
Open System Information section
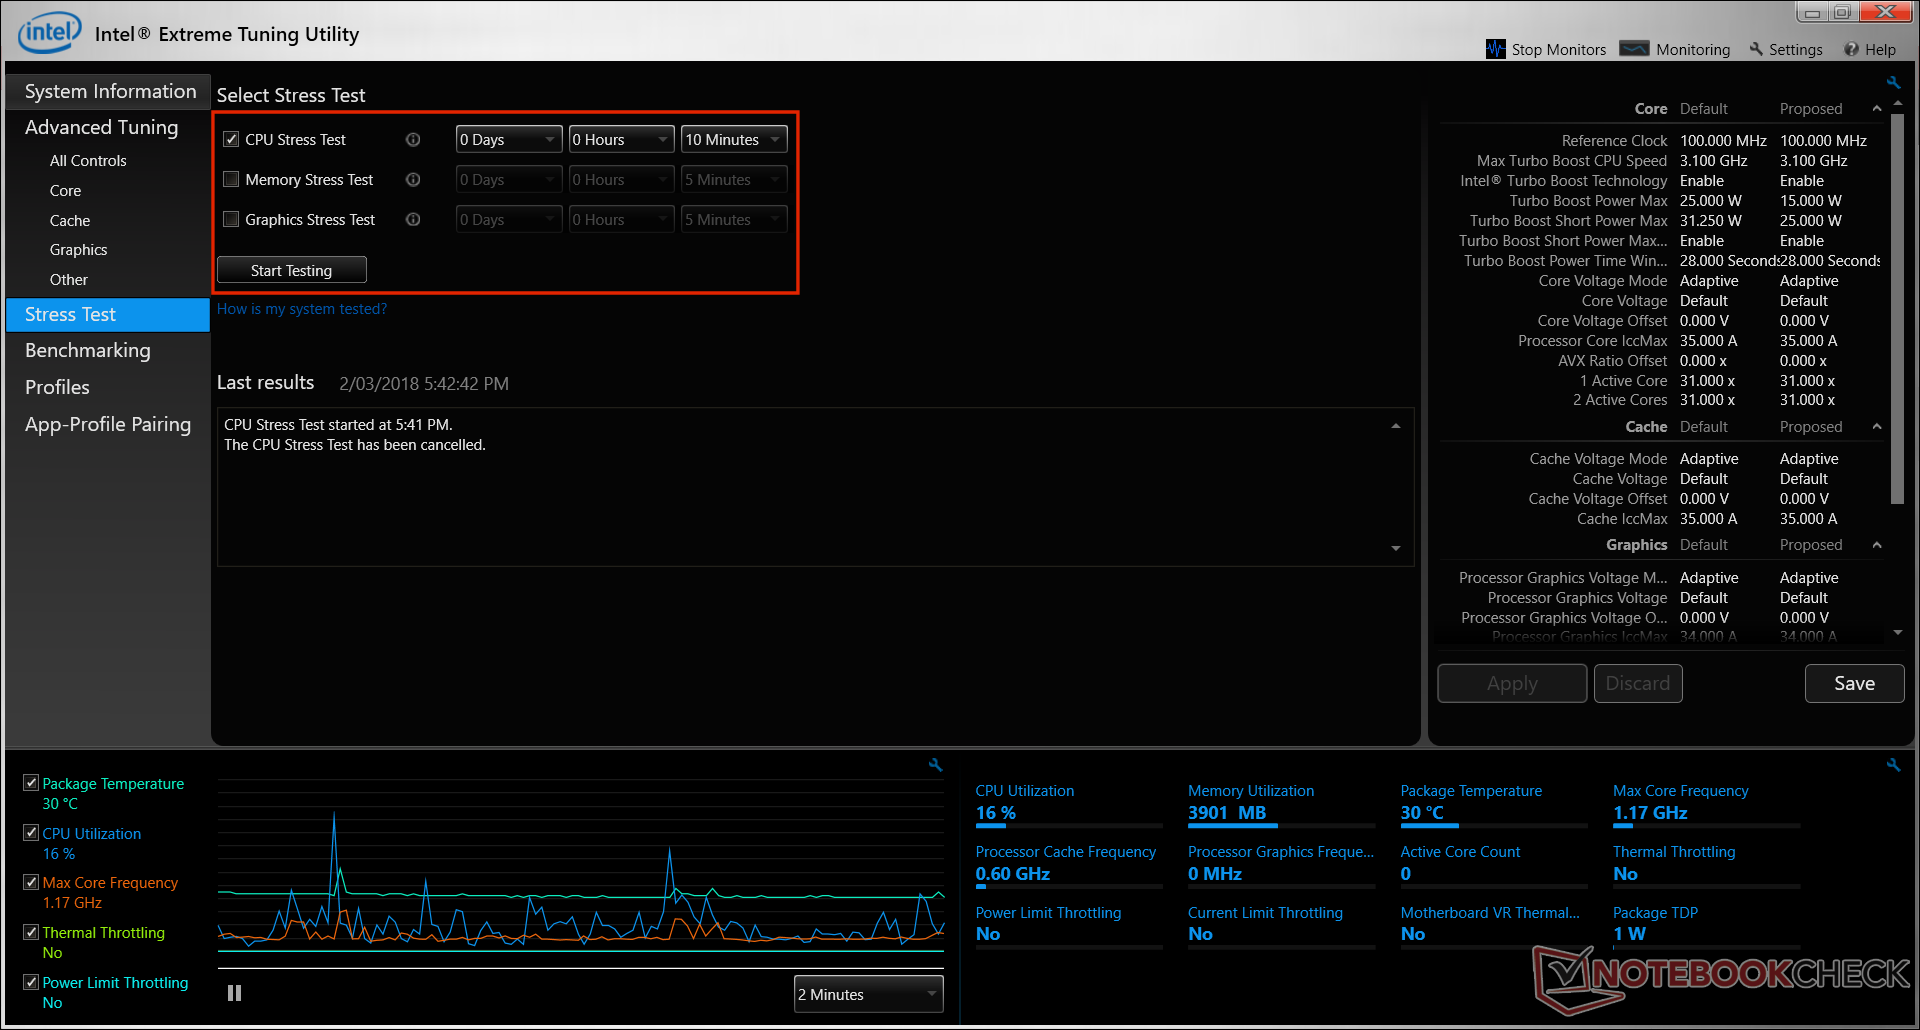pos(109,91)
